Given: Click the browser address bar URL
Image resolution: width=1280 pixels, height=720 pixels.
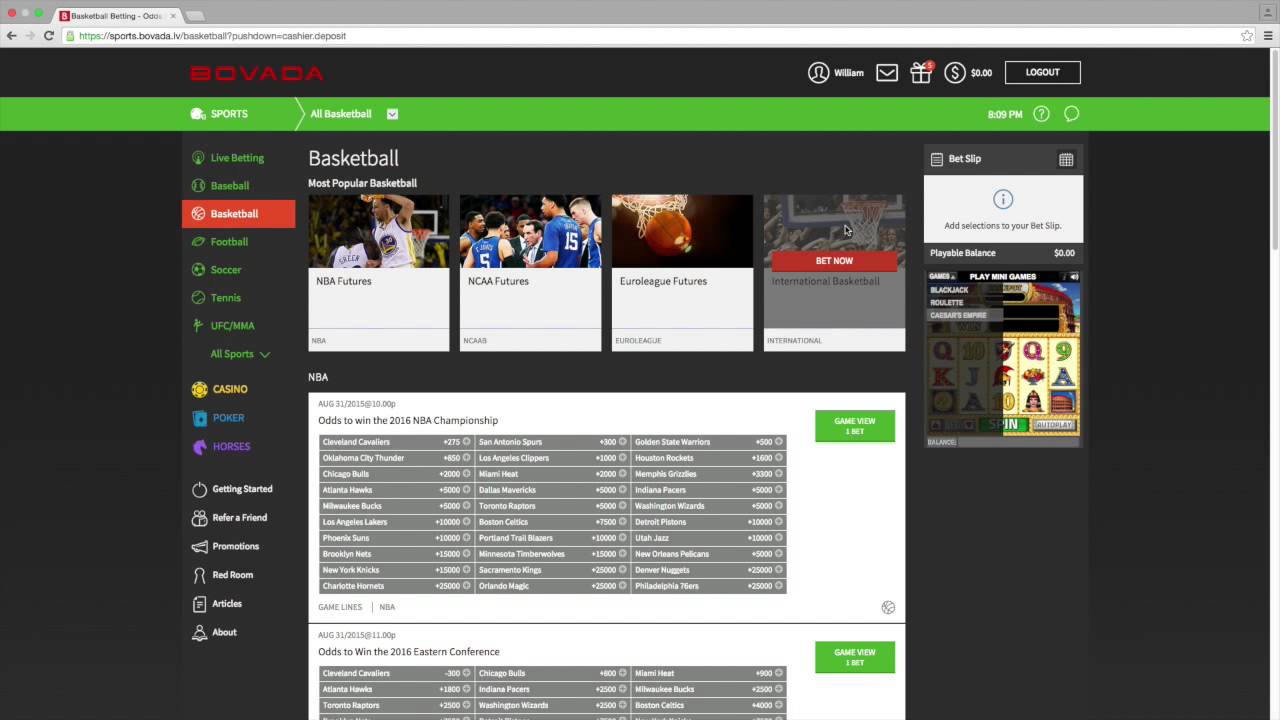Looking at the screenshot, I should [213, 36].
